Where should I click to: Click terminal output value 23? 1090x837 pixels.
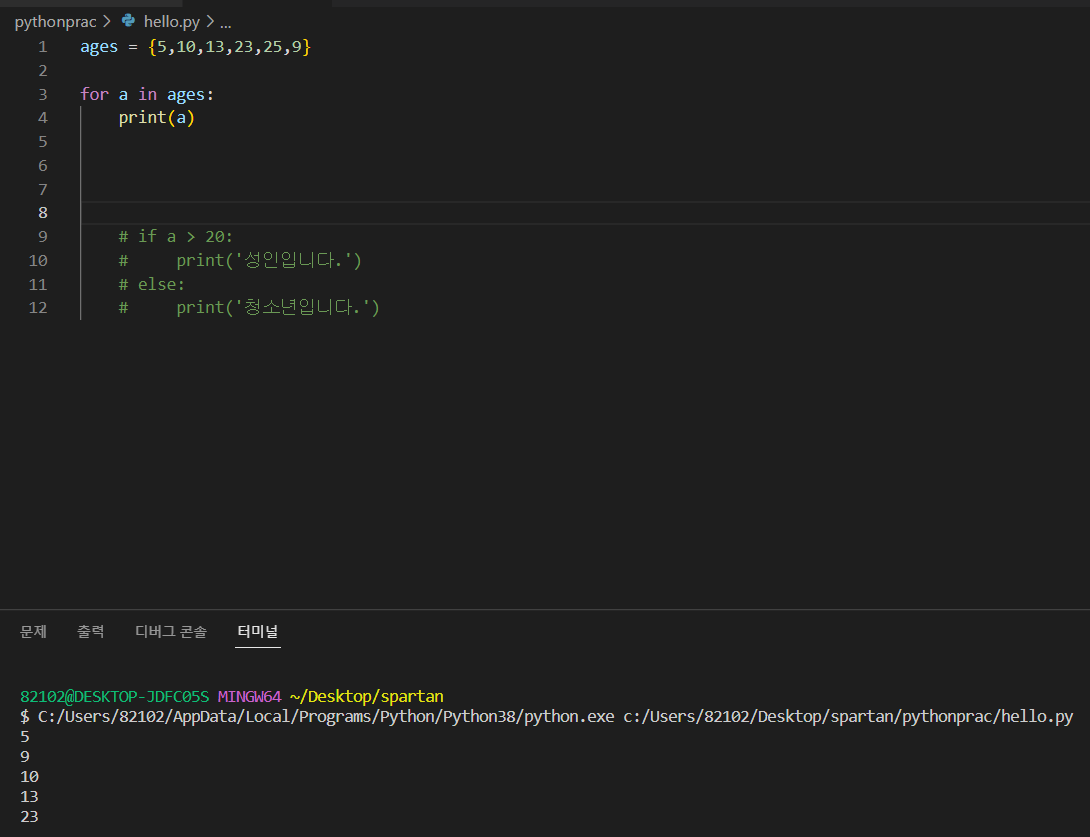point(29,817)
